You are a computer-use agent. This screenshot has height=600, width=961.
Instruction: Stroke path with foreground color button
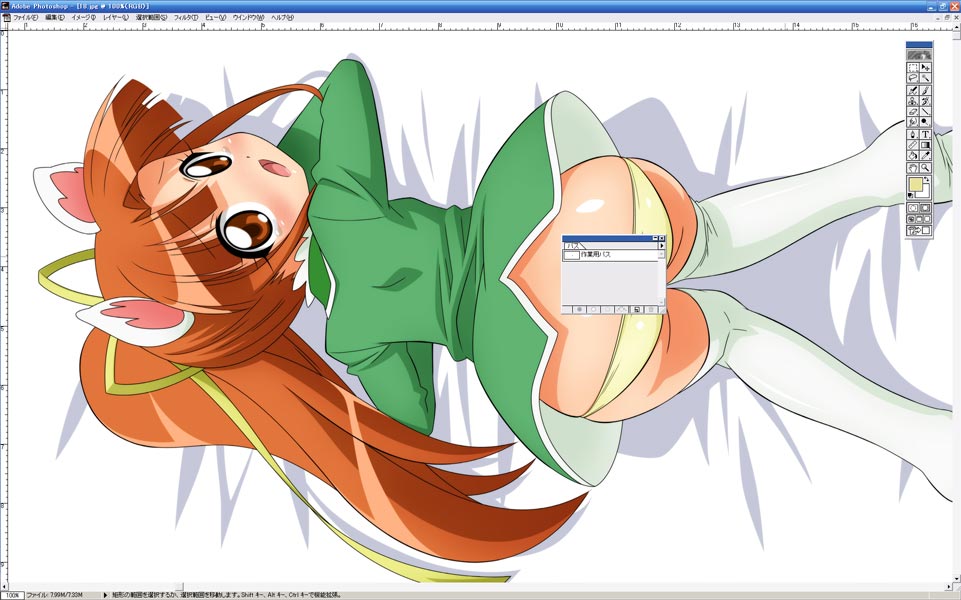click(593, 309)
